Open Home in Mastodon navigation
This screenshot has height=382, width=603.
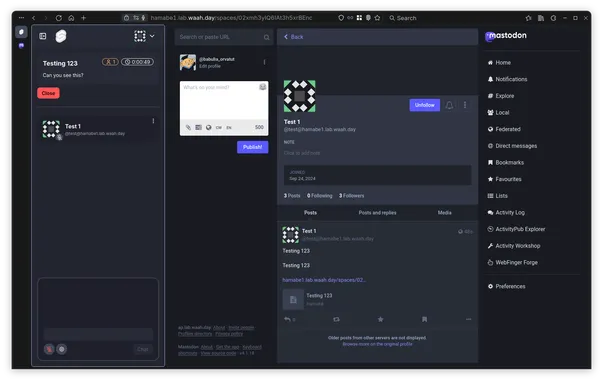coord(499,62)
